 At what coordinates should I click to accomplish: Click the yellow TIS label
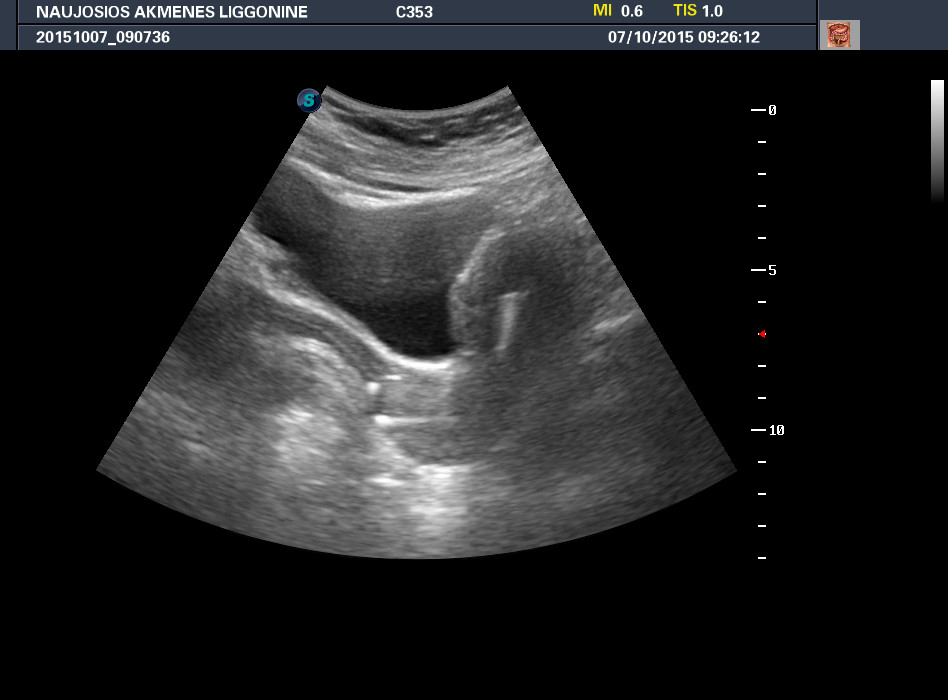click(x=684, y=11)
